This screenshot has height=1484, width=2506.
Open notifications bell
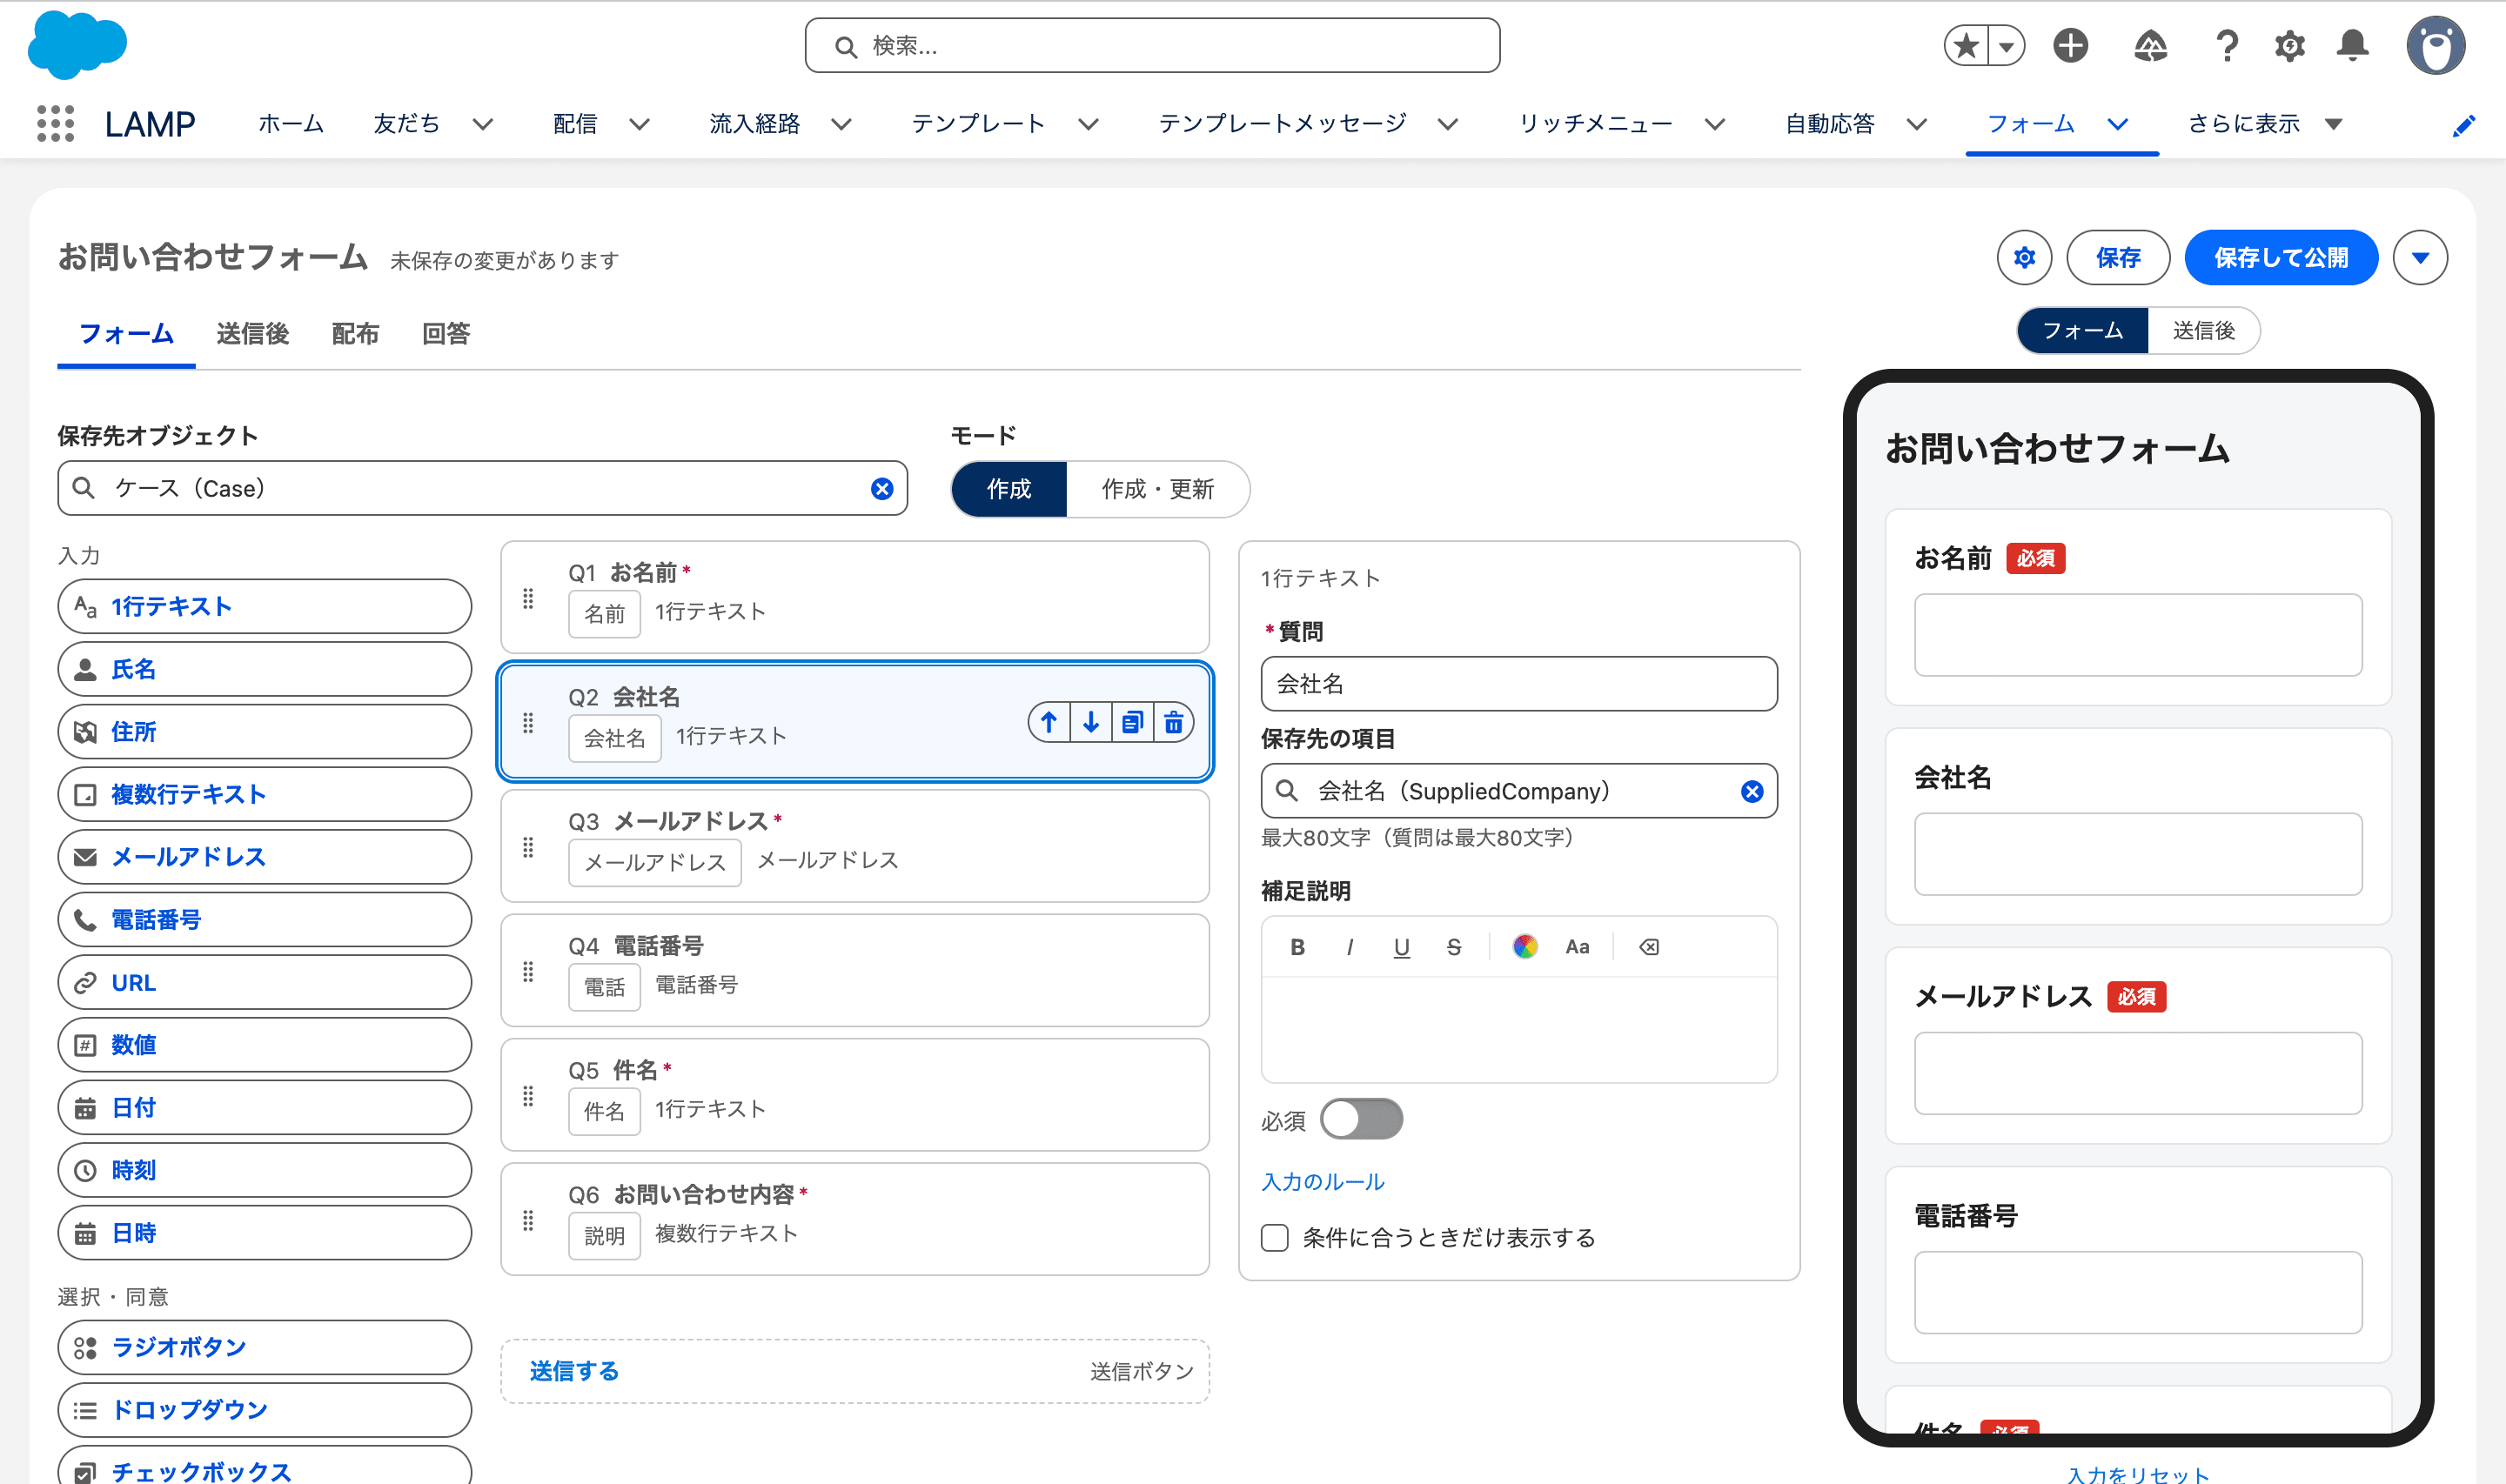[2352, 46]
